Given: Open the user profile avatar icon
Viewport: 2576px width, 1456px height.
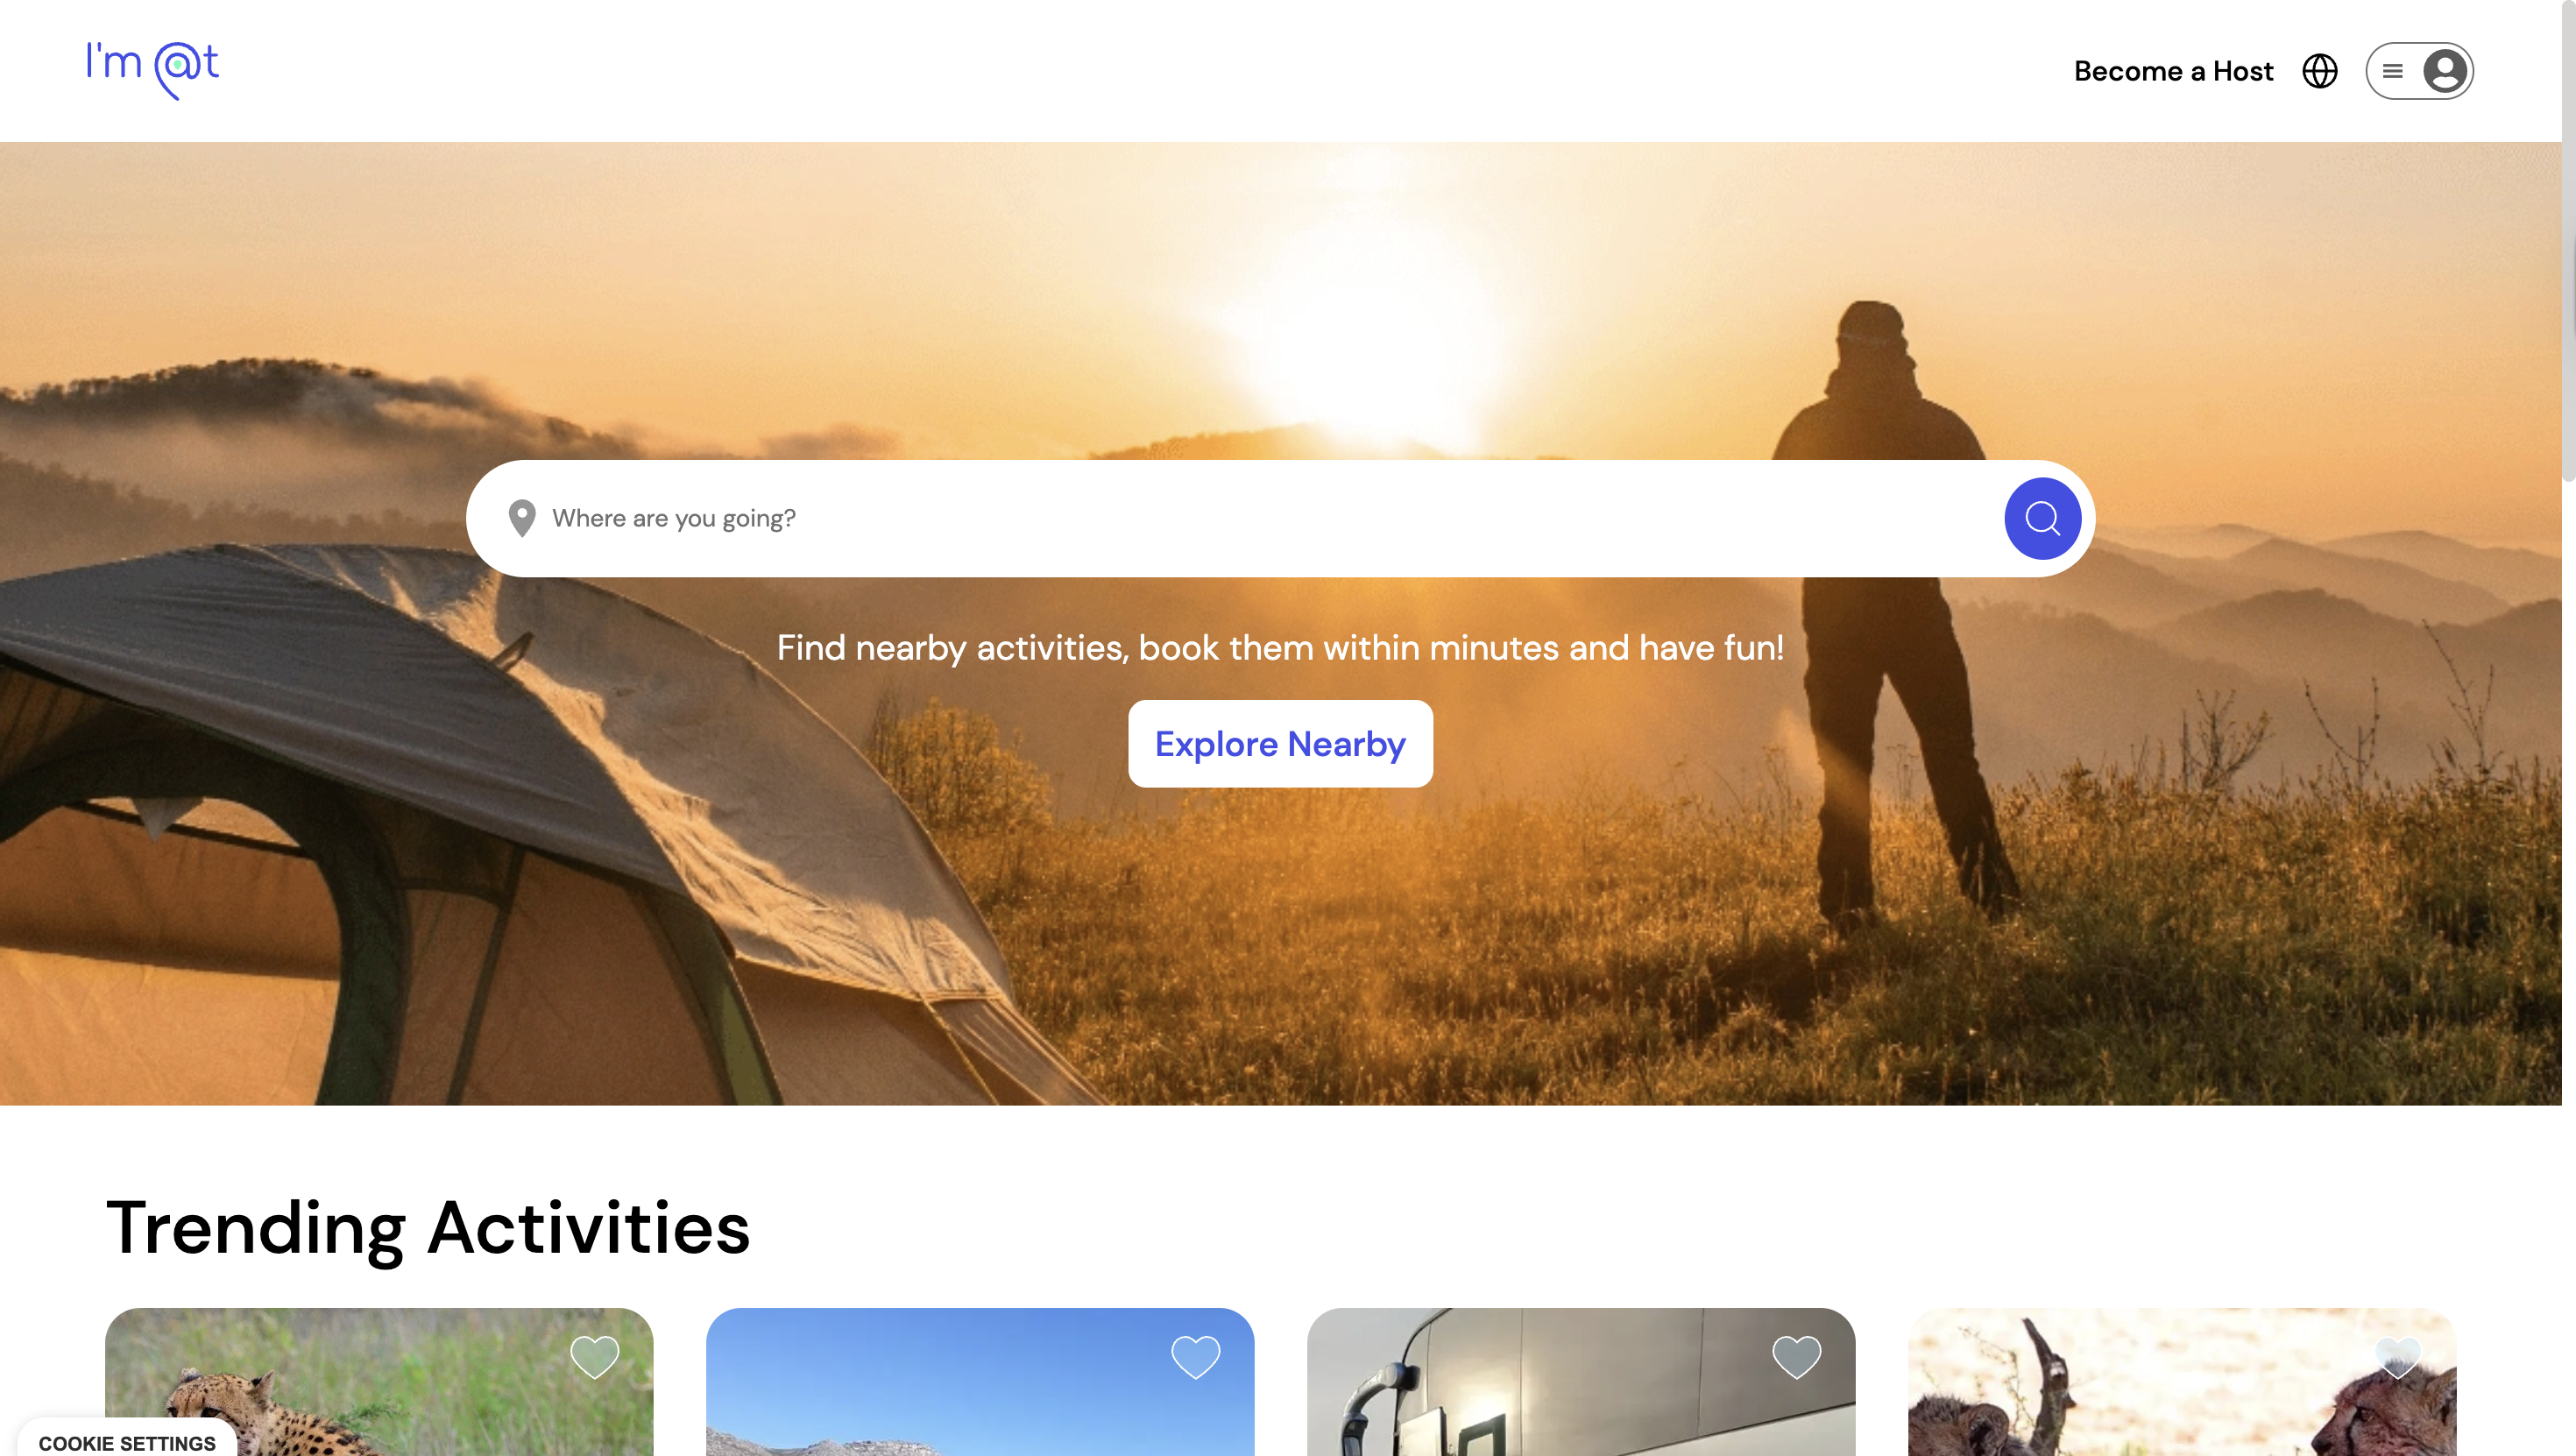Looking at the screenshot, I should [x=2445, y=71].
